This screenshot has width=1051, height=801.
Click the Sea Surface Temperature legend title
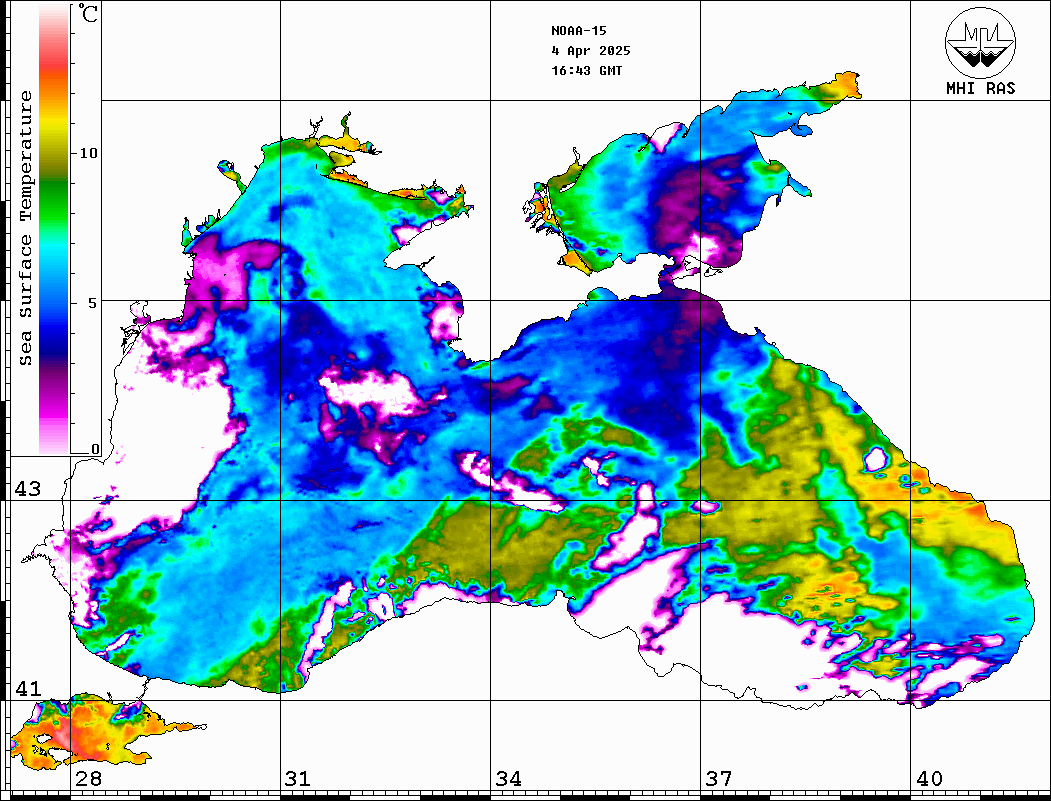25,228
